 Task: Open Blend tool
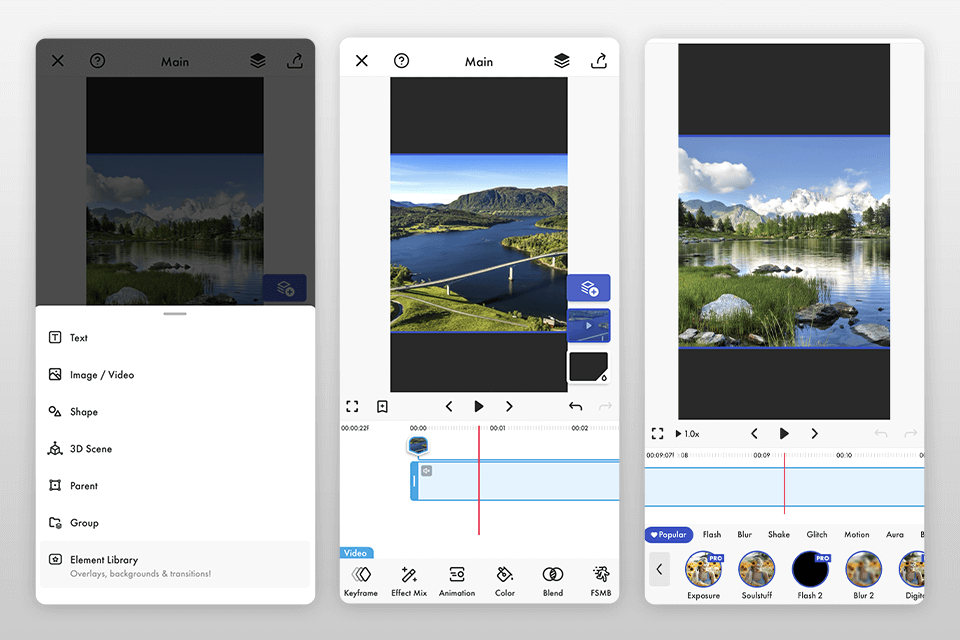pyautogui.click(x=553, y=581)
